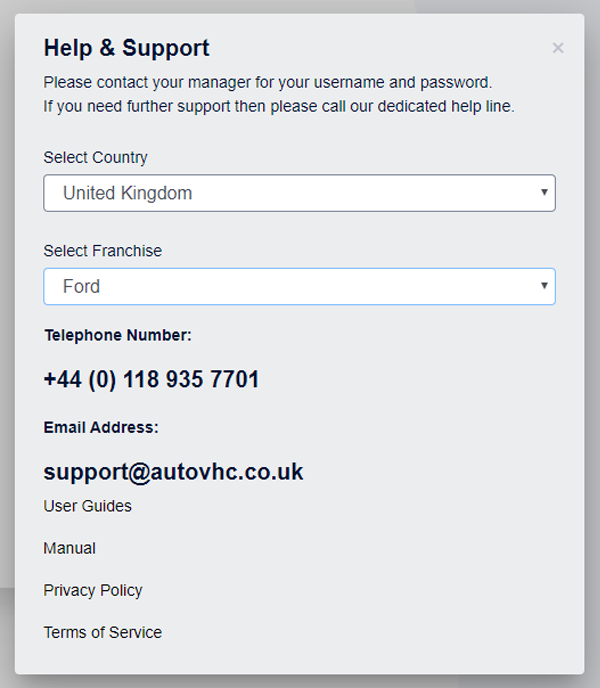Open the Terms of Service link

(103, 632)
